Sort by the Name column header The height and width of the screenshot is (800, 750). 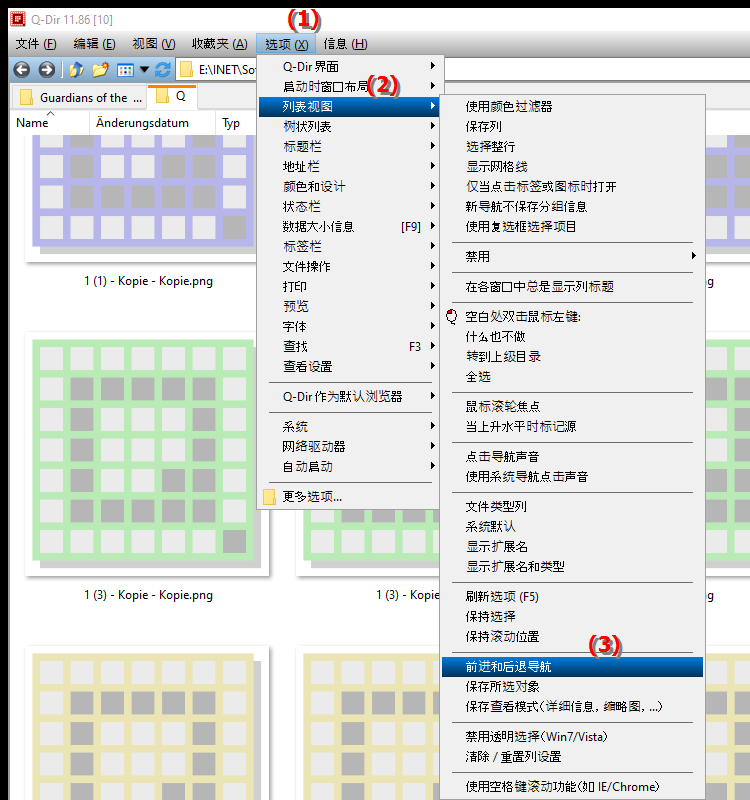point(50,123)
